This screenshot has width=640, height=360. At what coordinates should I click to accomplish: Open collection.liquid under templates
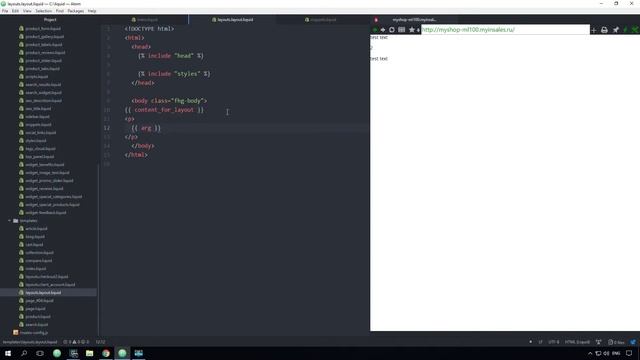pyautogui.click(x=39, y=253)
